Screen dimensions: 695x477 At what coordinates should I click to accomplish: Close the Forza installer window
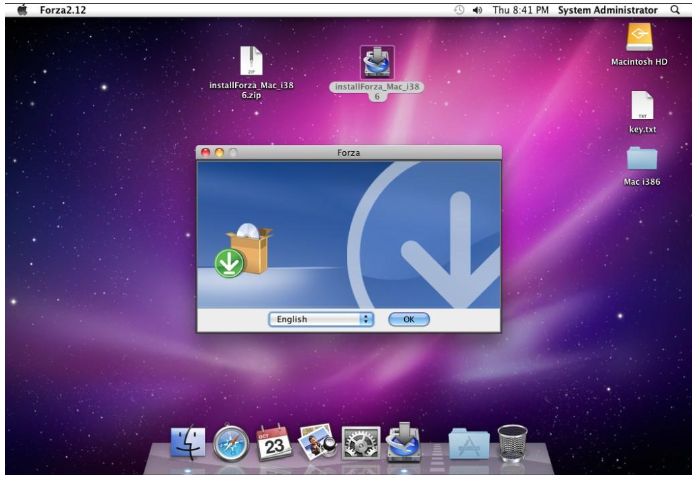pyautogui.click(x=206, y=152)
